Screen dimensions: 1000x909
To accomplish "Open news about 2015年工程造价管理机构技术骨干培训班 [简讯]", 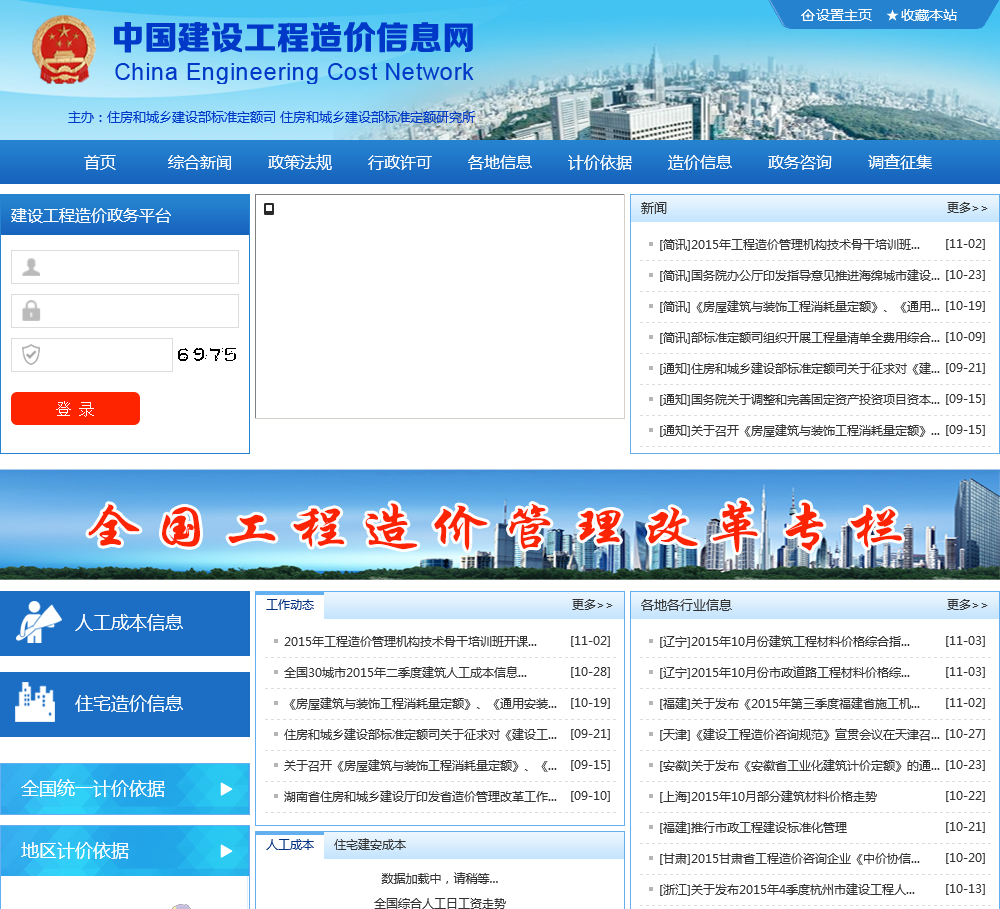I will [790, 245].
